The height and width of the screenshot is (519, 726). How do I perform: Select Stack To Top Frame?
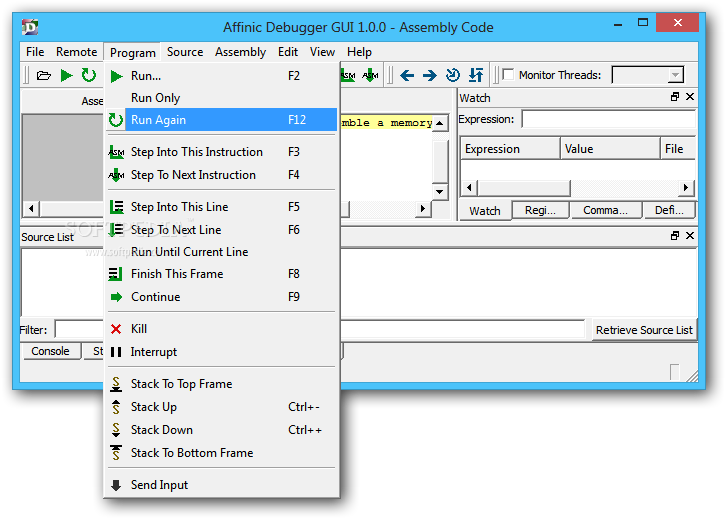(x=222, y=384)
